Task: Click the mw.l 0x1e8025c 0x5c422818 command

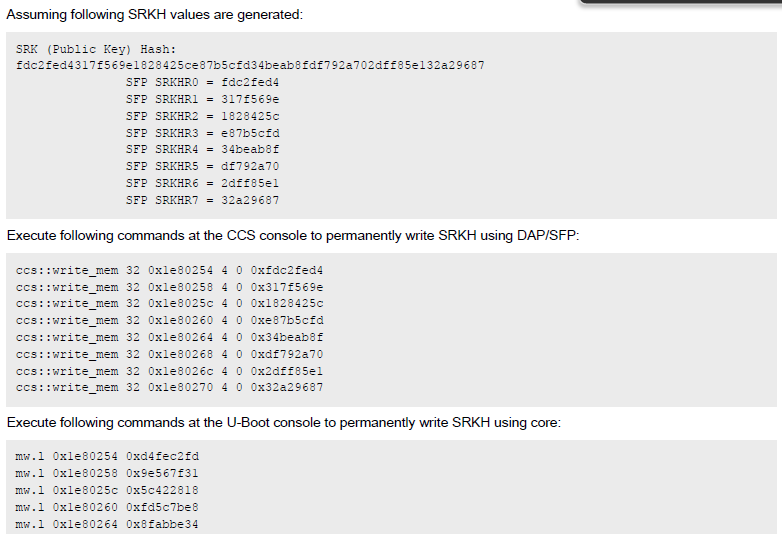Action: click(107, 490)
